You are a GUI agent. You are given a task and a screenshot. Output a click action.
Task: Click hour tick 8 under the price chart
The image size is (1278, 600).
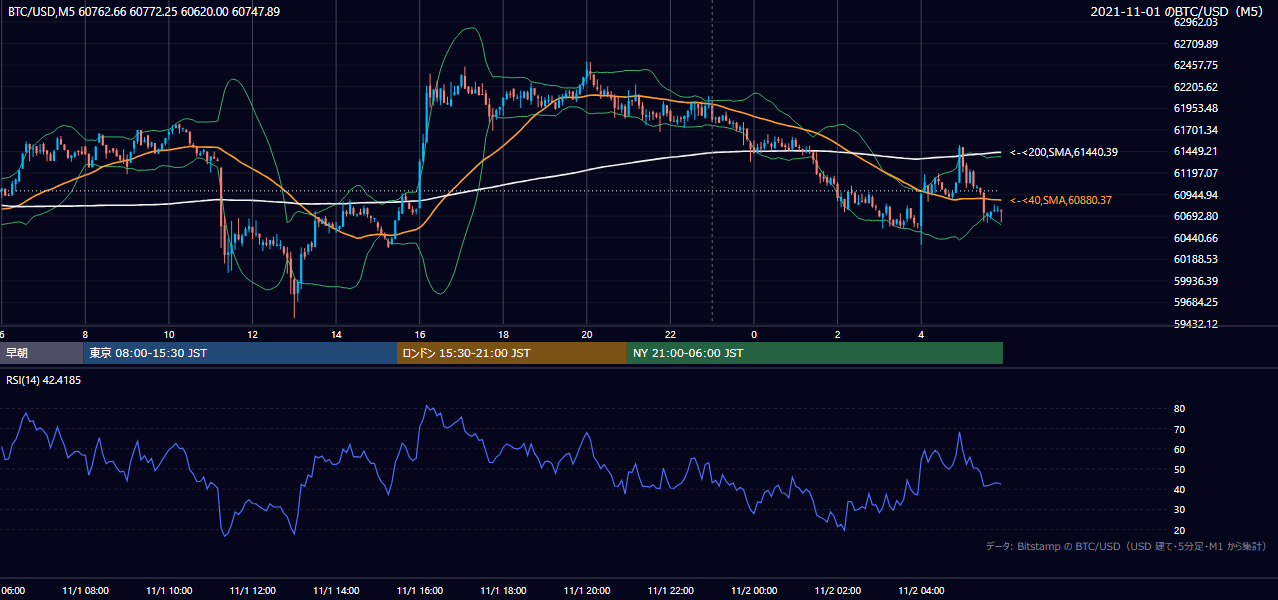tap(85, 335)
